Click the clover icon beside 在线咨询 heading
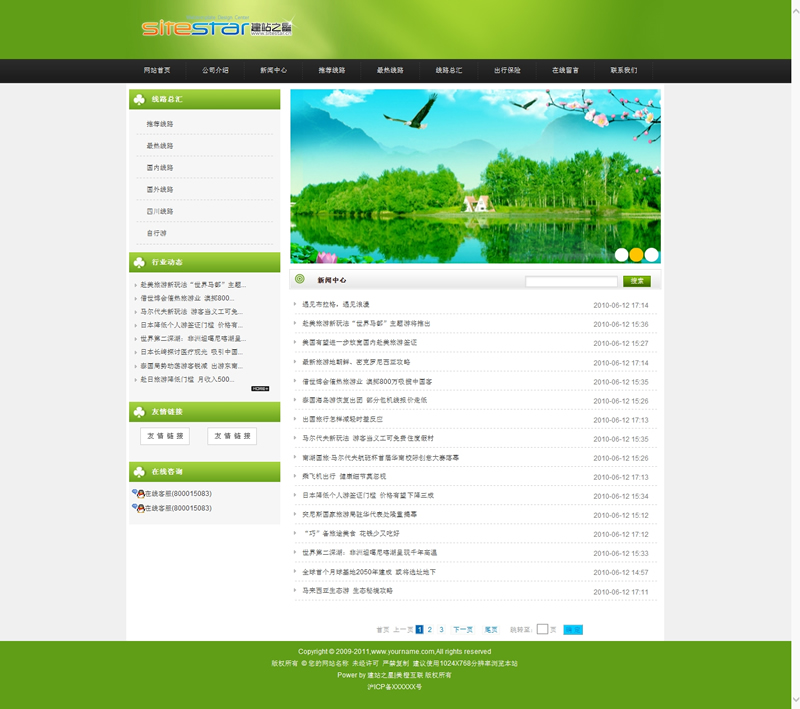The image size is (800, 709). tap(138, 471)
